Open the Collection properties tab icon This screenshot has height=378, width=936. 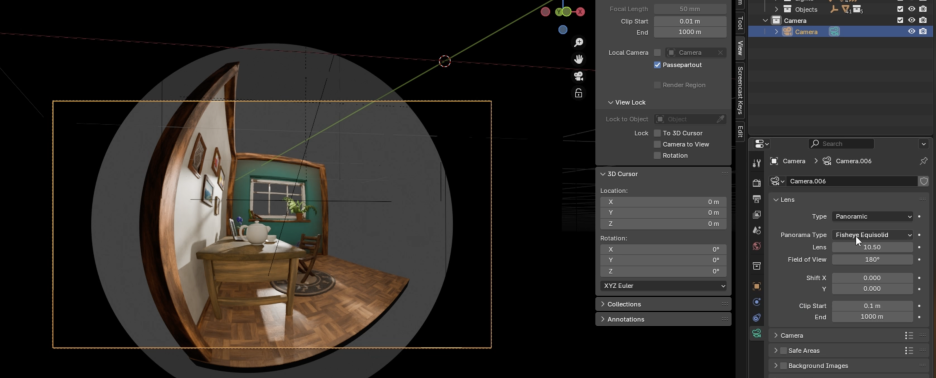(x=757, y=266)
